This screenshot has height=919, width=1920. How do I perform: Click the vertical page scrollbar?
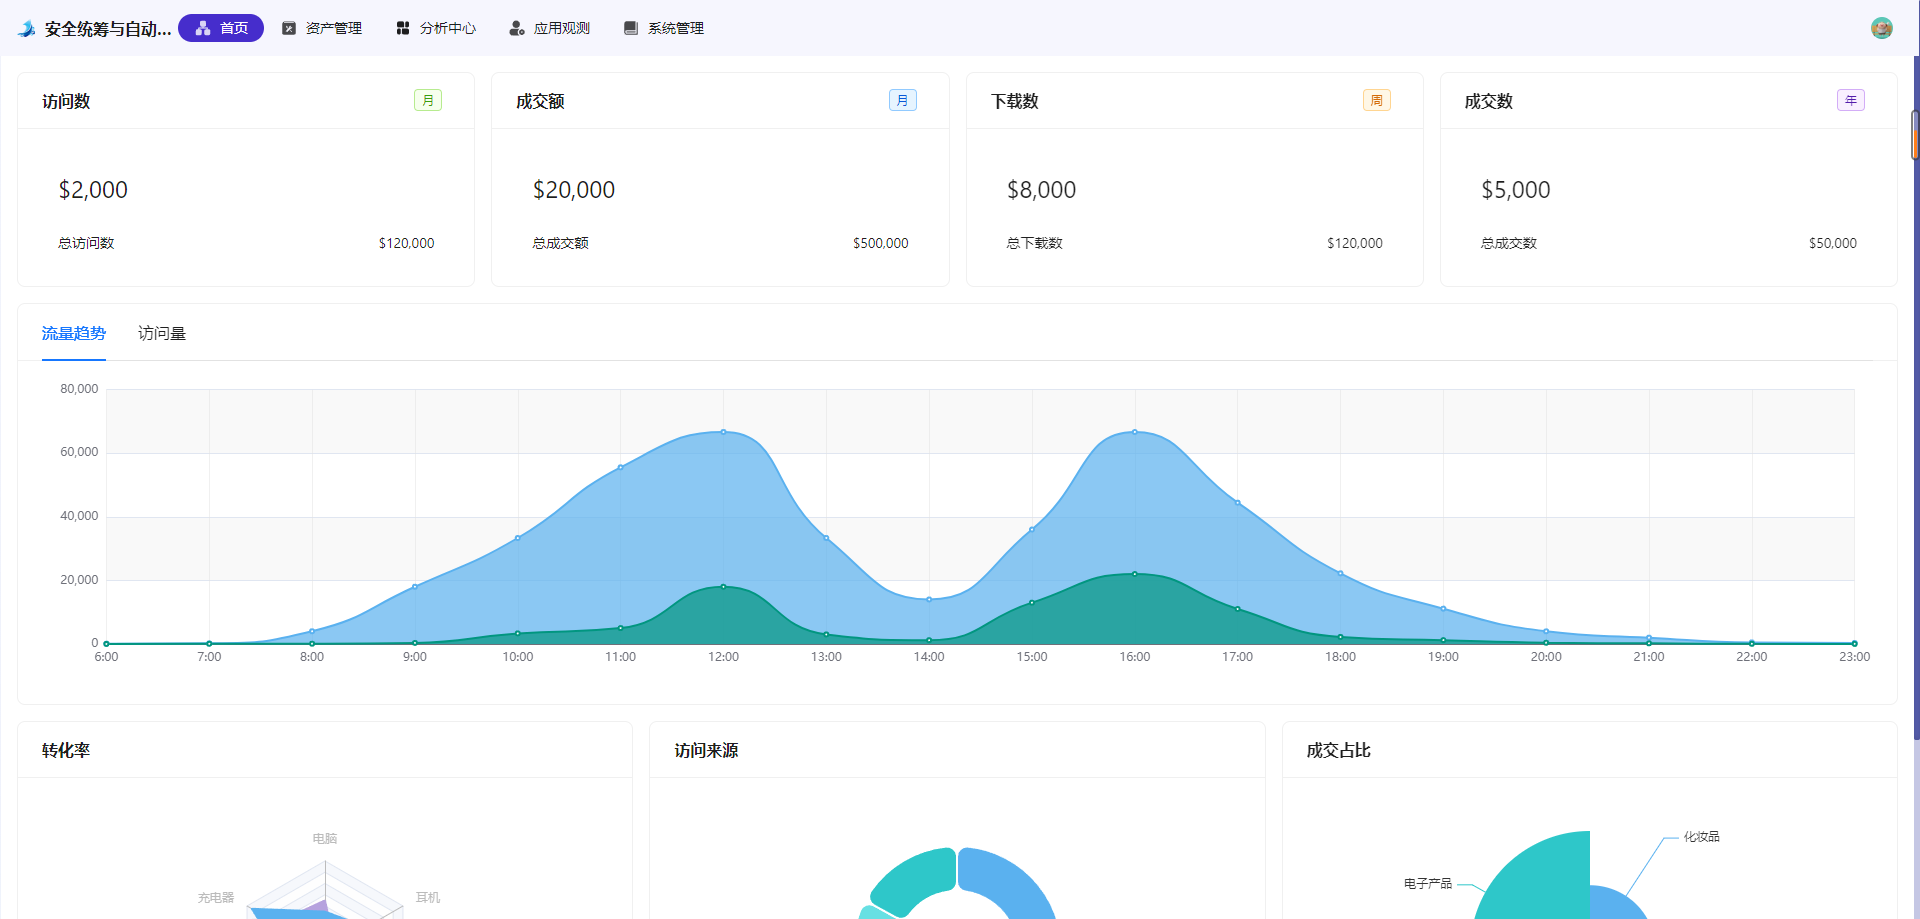click(x=1915, y=400)
